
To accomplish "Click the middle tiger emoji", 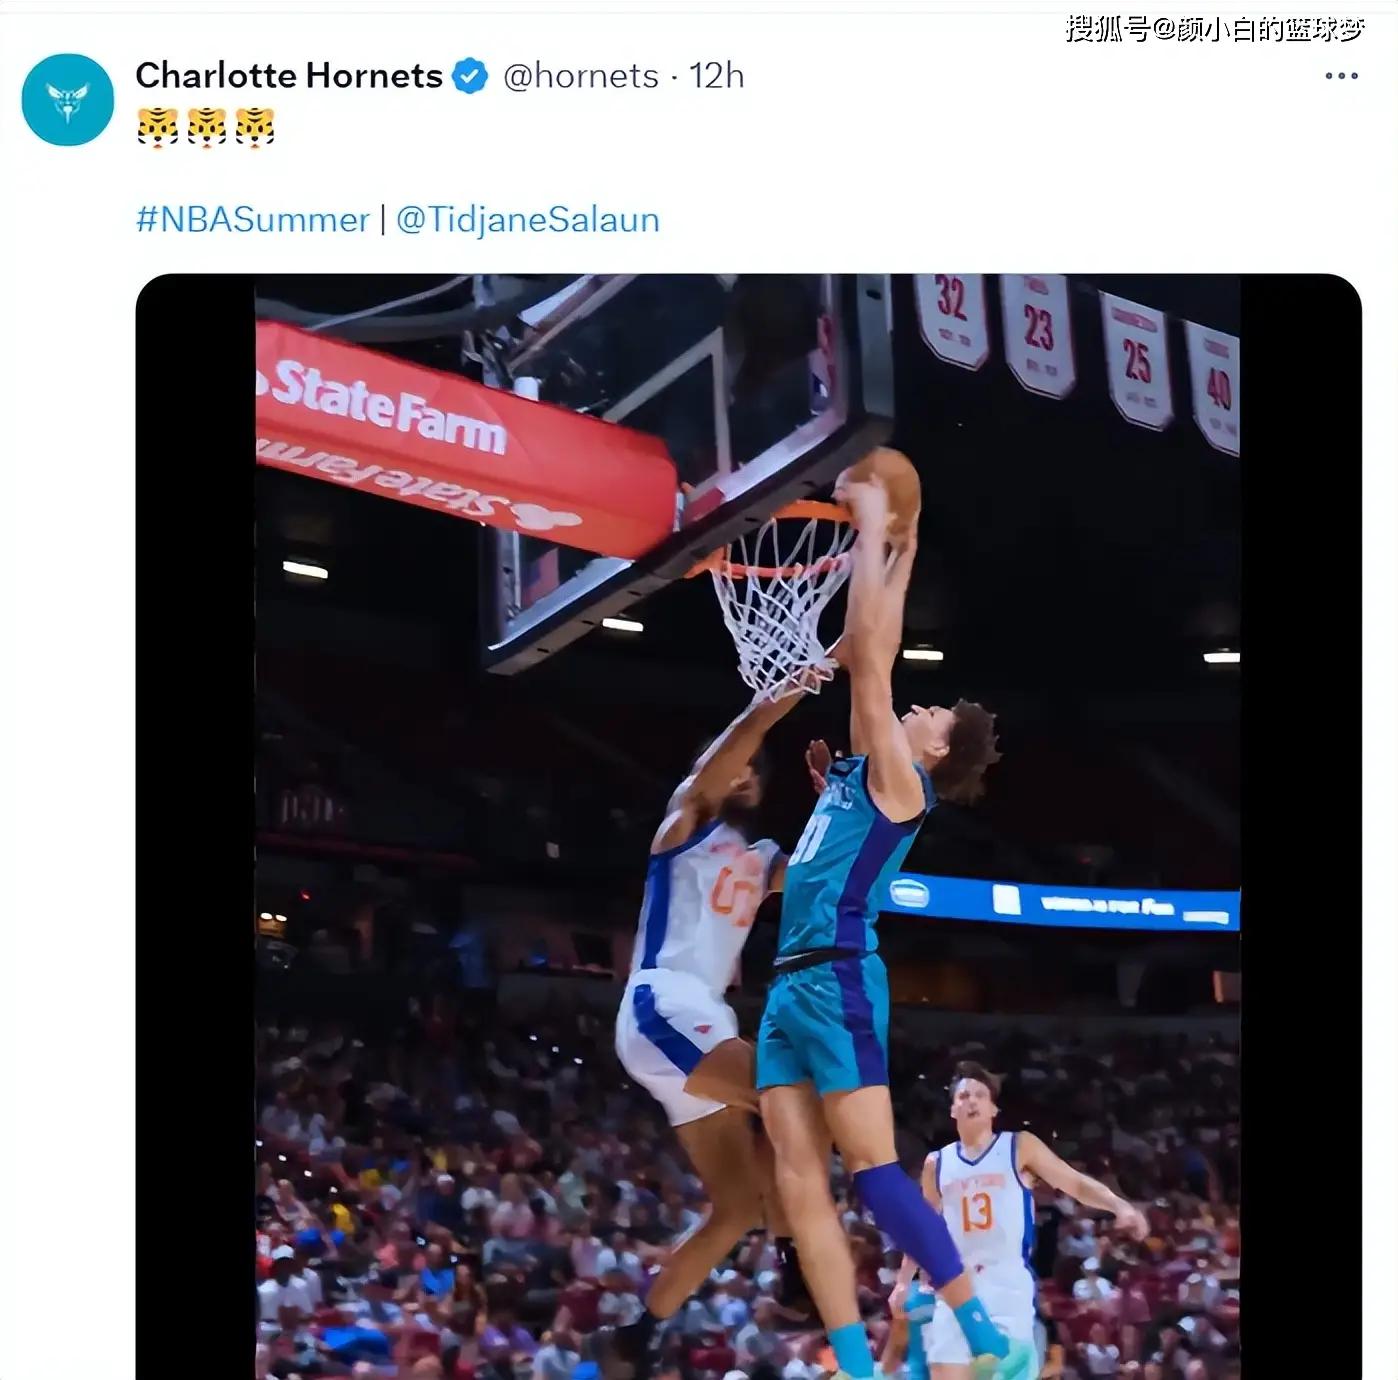I will [x=206, y=128].
